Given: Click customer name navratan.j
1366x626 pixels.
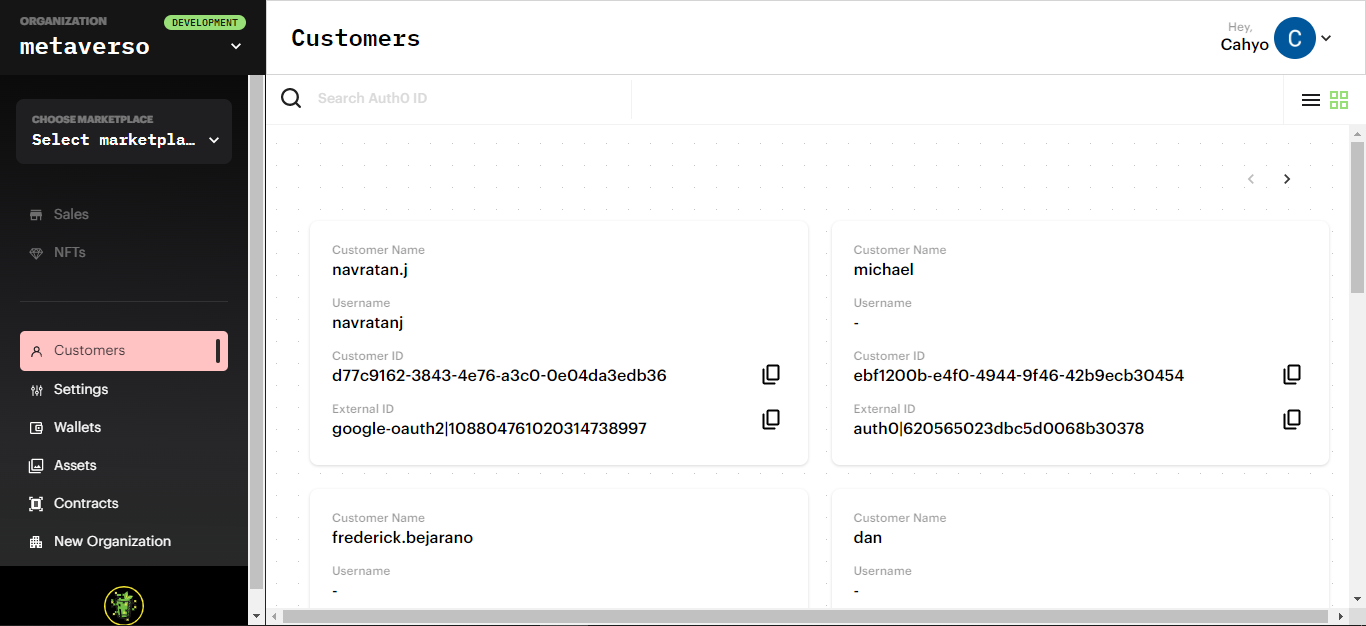Looking at the screenshot, I should [x=370, y=270].
